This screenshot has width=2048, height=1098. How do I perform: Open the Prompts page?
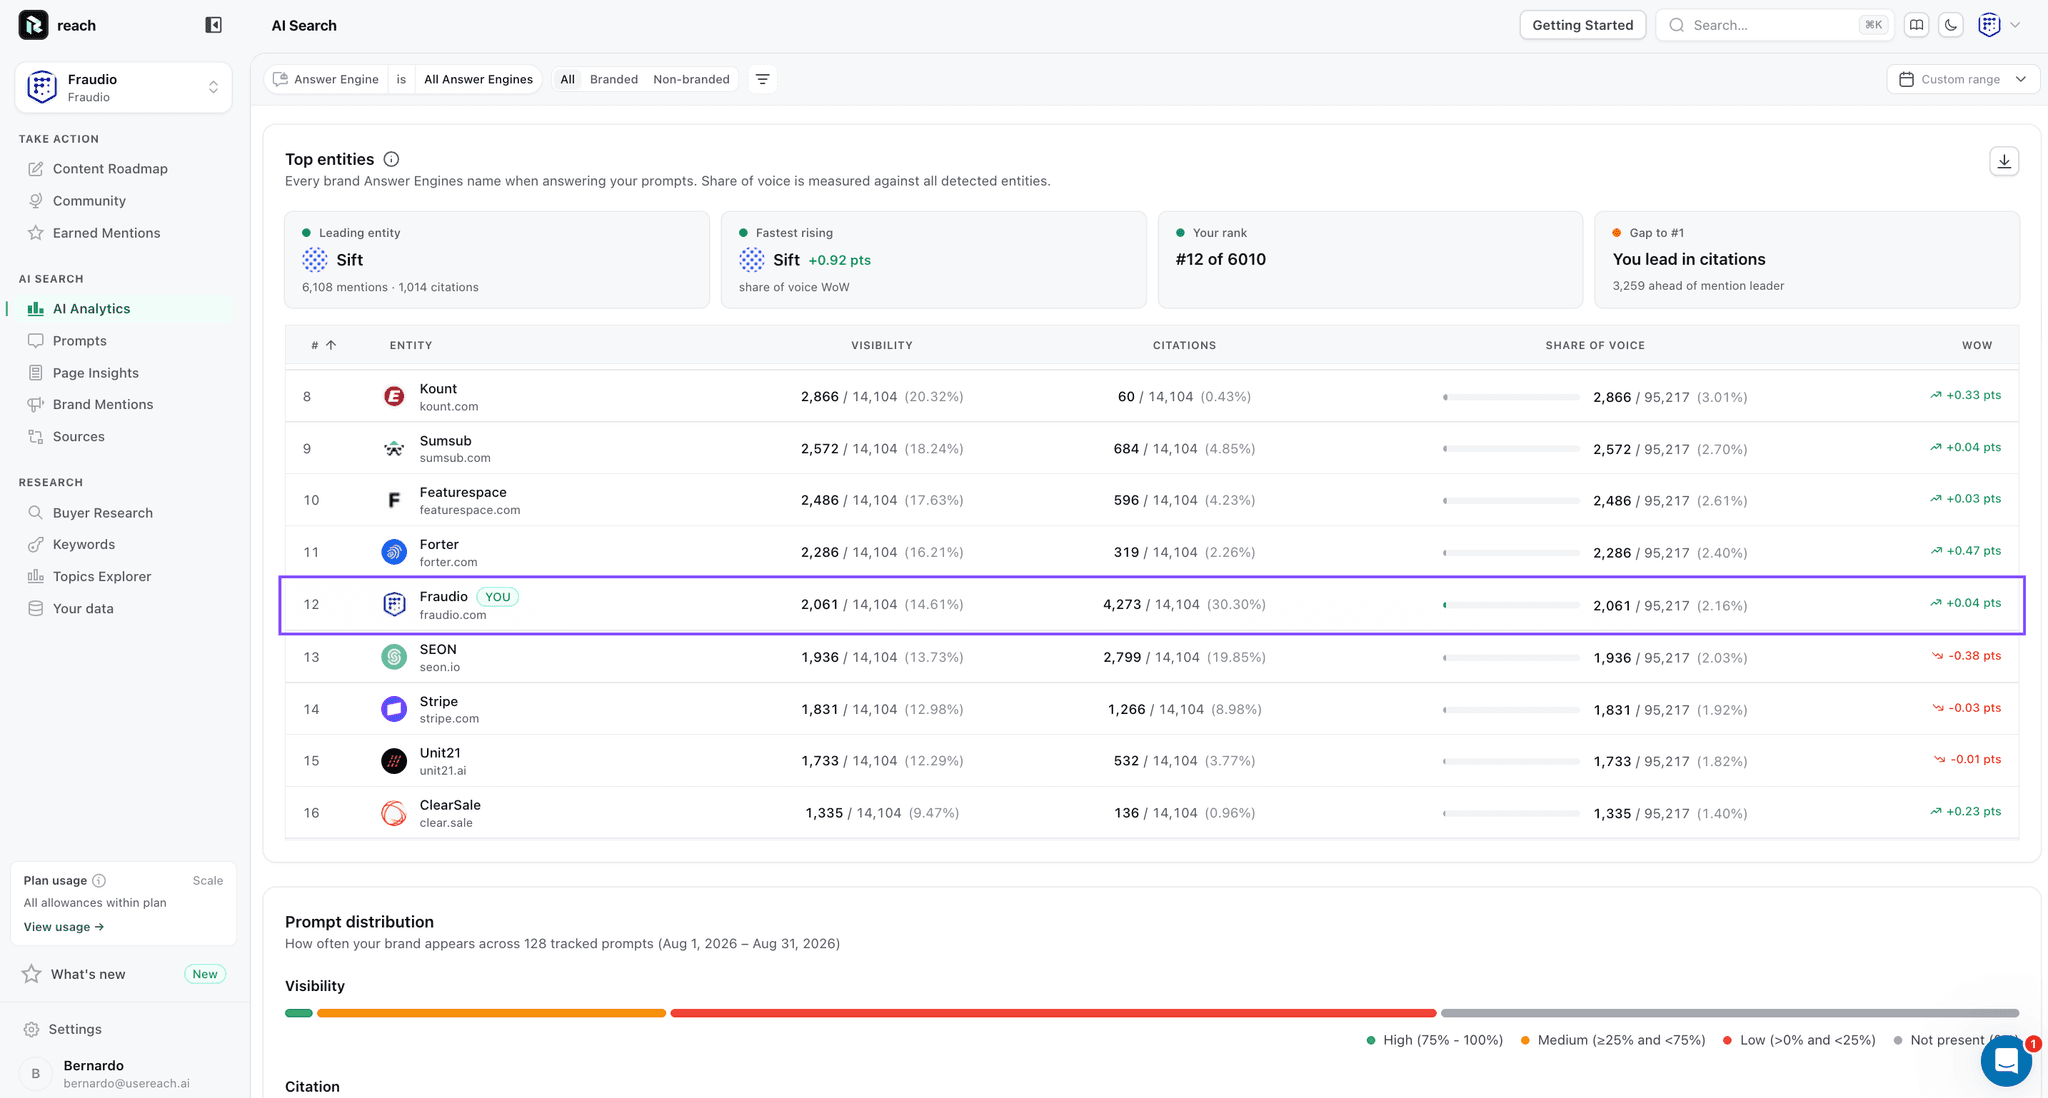(x=79, y=341)
